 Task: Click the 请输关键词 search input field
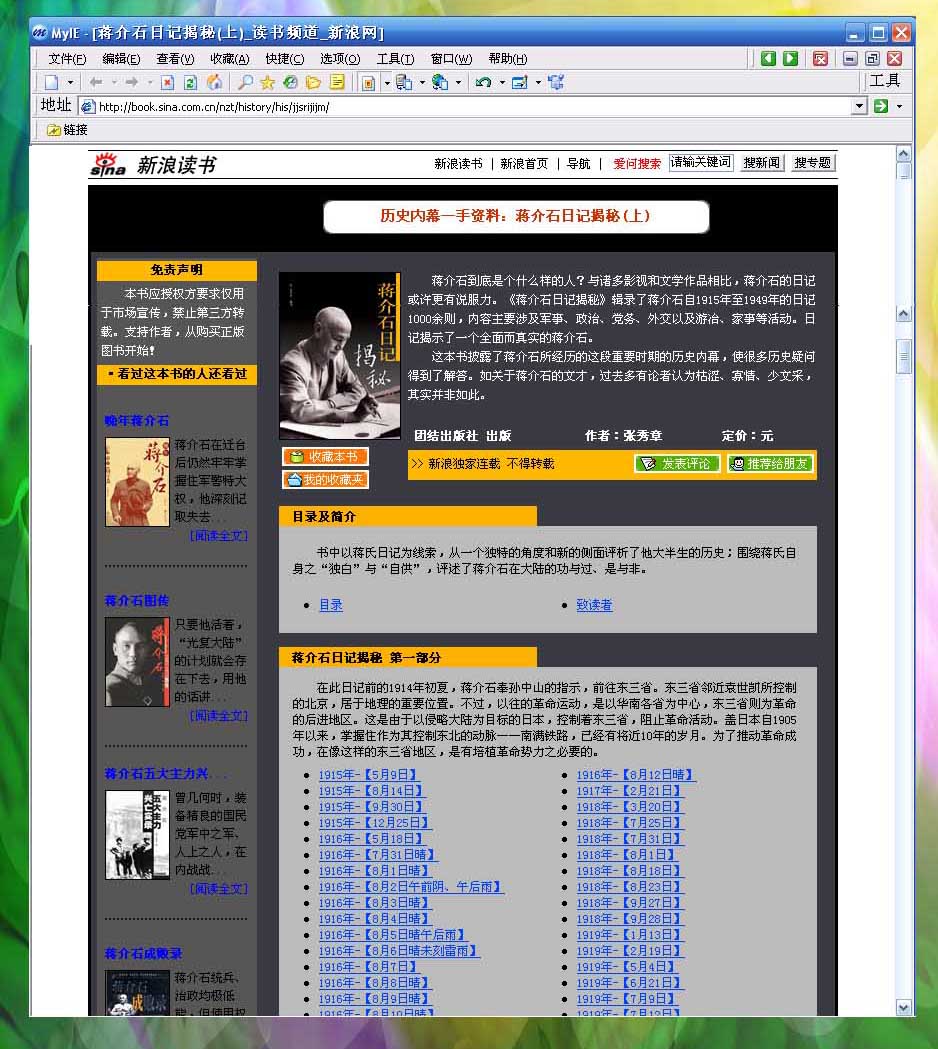point(700,163)
